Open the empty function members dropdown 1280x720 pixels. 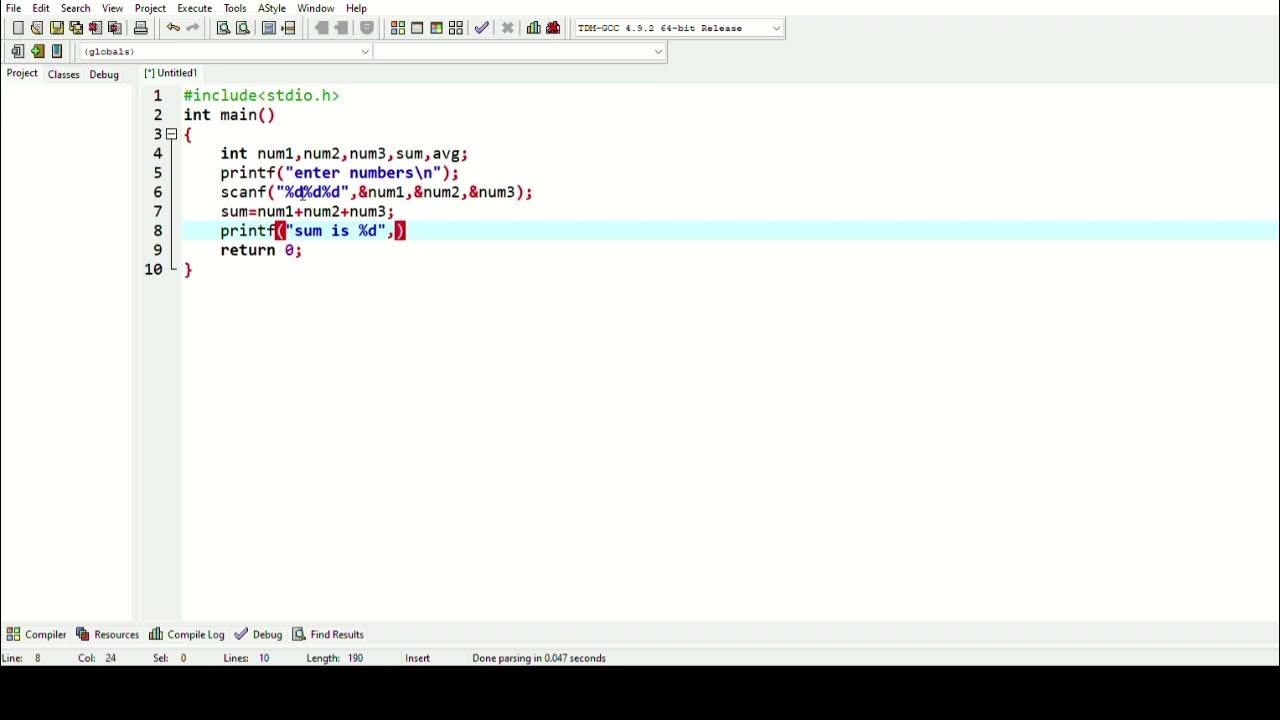(x=519, y=51)
